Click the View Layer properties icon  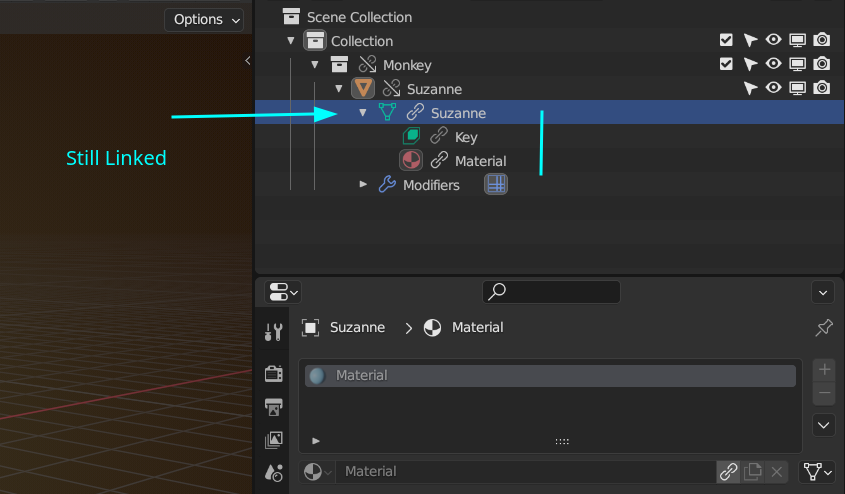[273, 440]
